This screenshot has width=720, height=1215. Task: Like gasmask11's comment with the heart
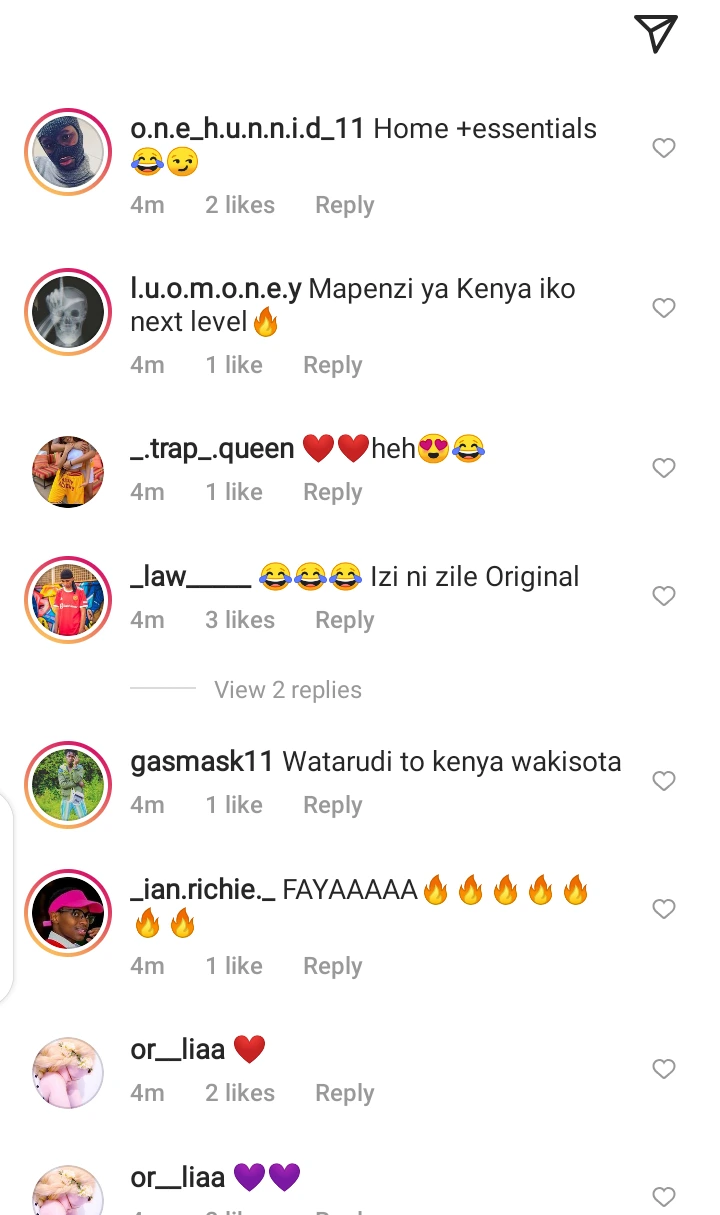click(664, 781)
